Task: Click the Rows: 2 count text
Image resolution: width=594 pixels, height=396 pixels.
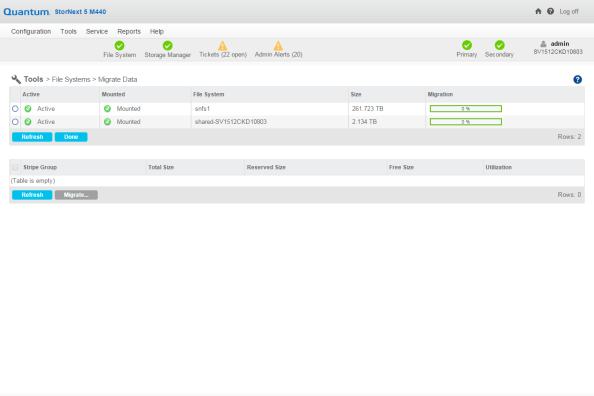Action: point(569,137)
